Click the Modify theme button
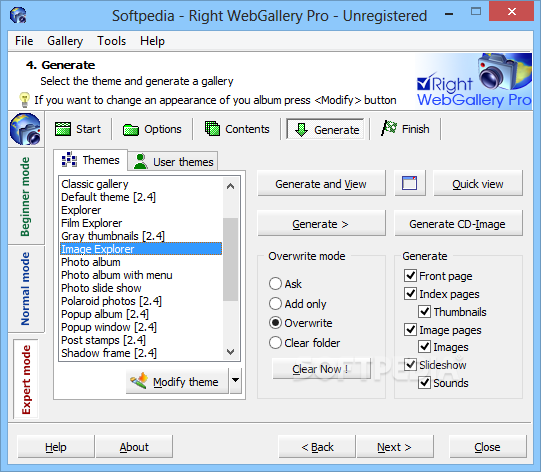 point(177,381)
